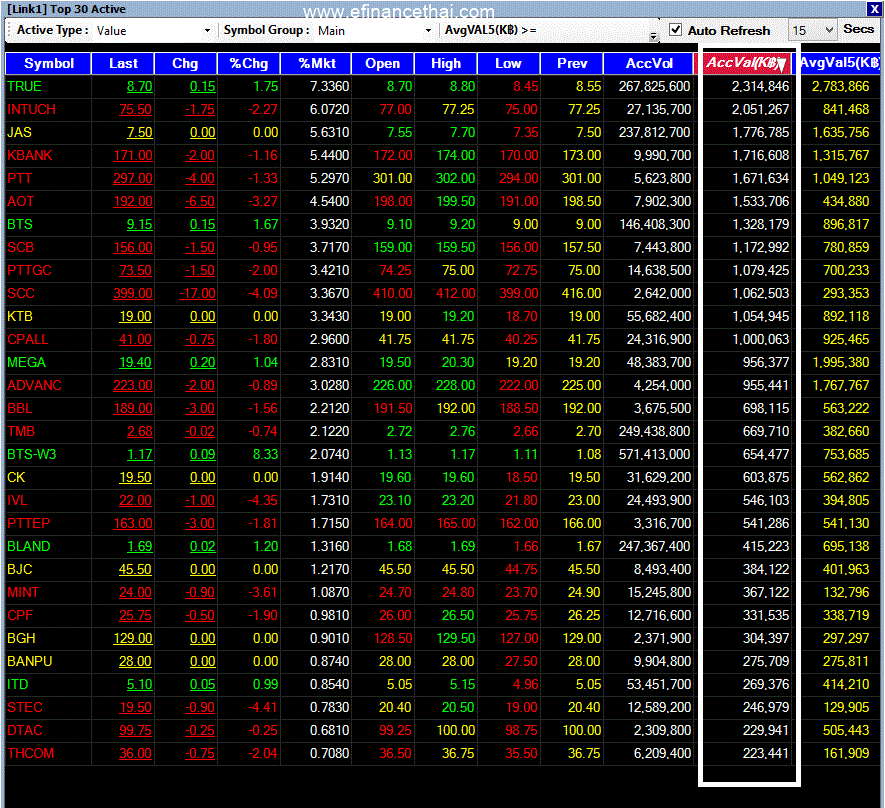885x808 pixels.
Task: Select the ITD symbol
Action: pyautogui.click(x=17, y=684)
